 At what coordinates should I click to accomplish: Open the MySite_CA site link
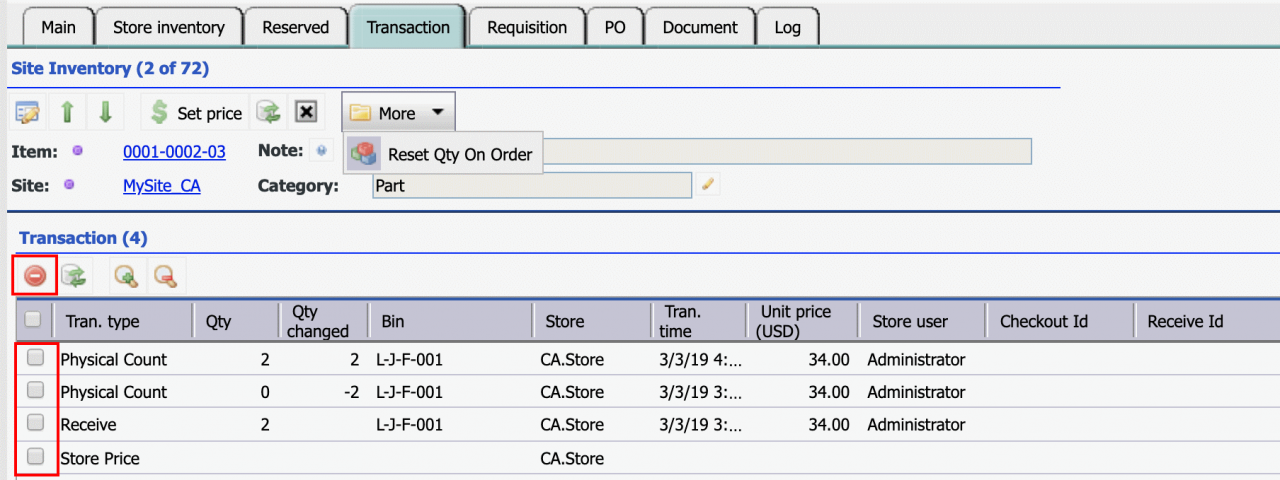(x=161, y=186)
